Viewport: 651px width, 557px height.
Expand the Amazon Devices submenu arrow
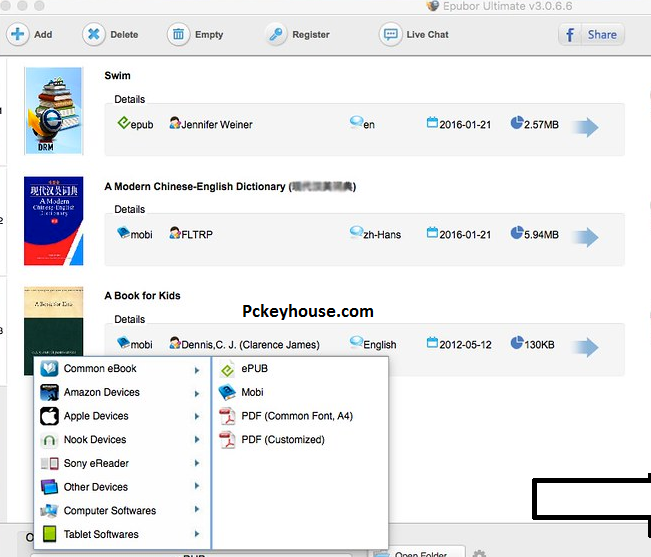tap(197, 393)
